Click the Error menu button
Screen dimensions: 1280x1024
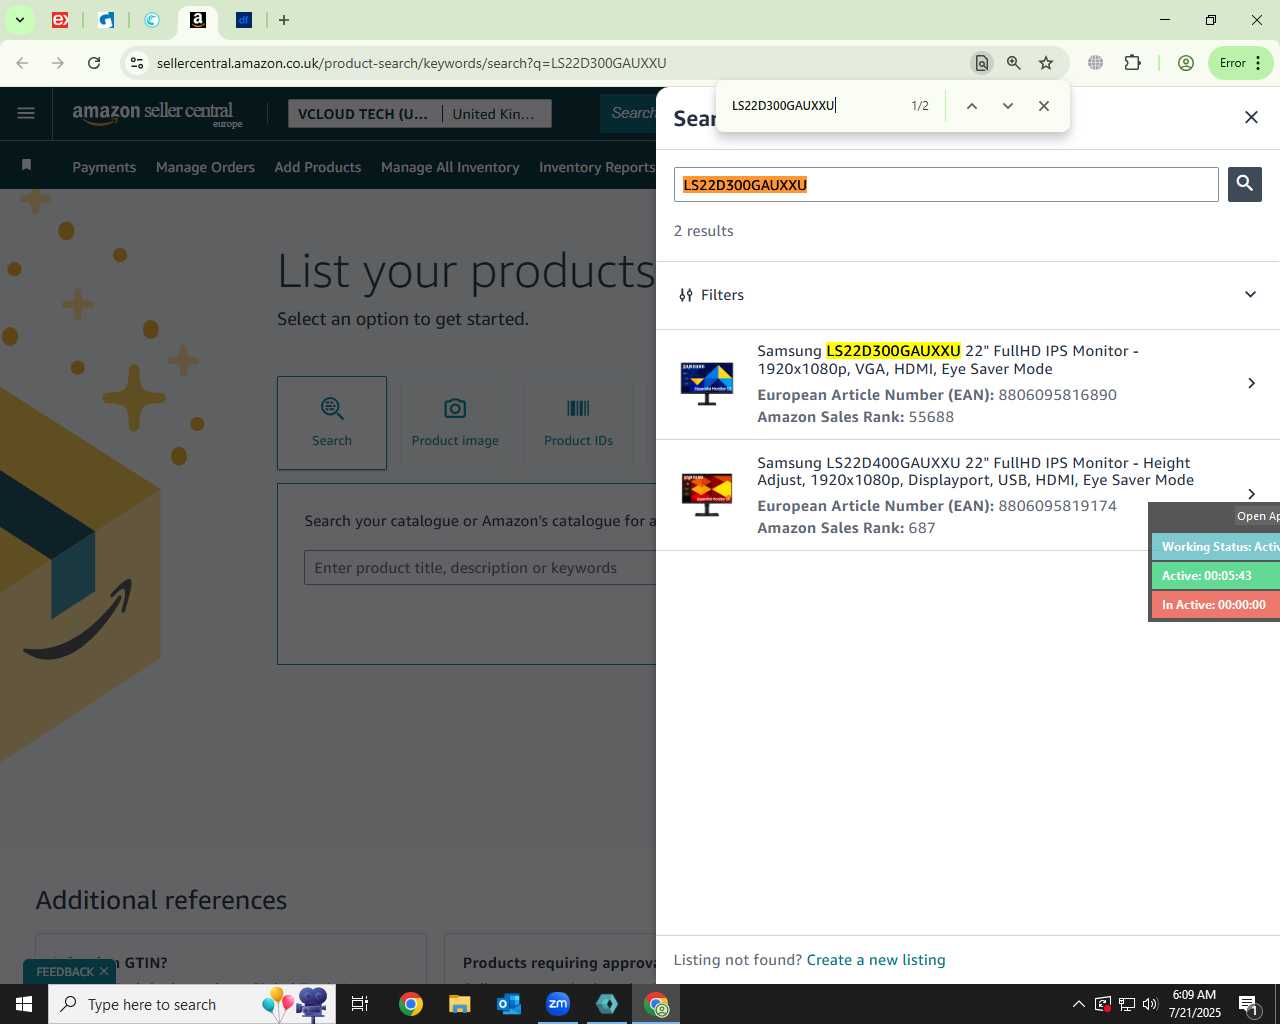point(1241,63)
